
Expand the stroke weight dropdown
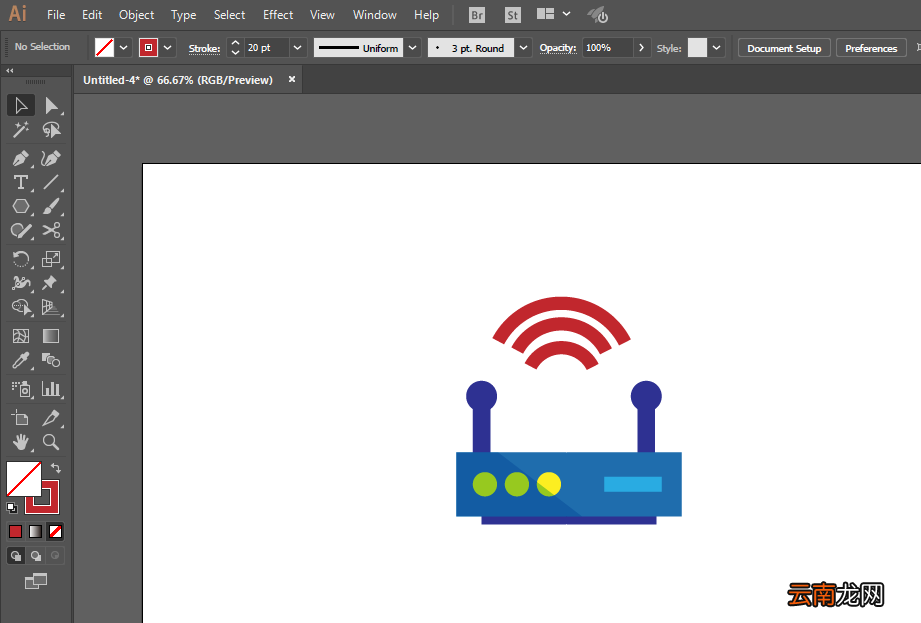point(297,48)
